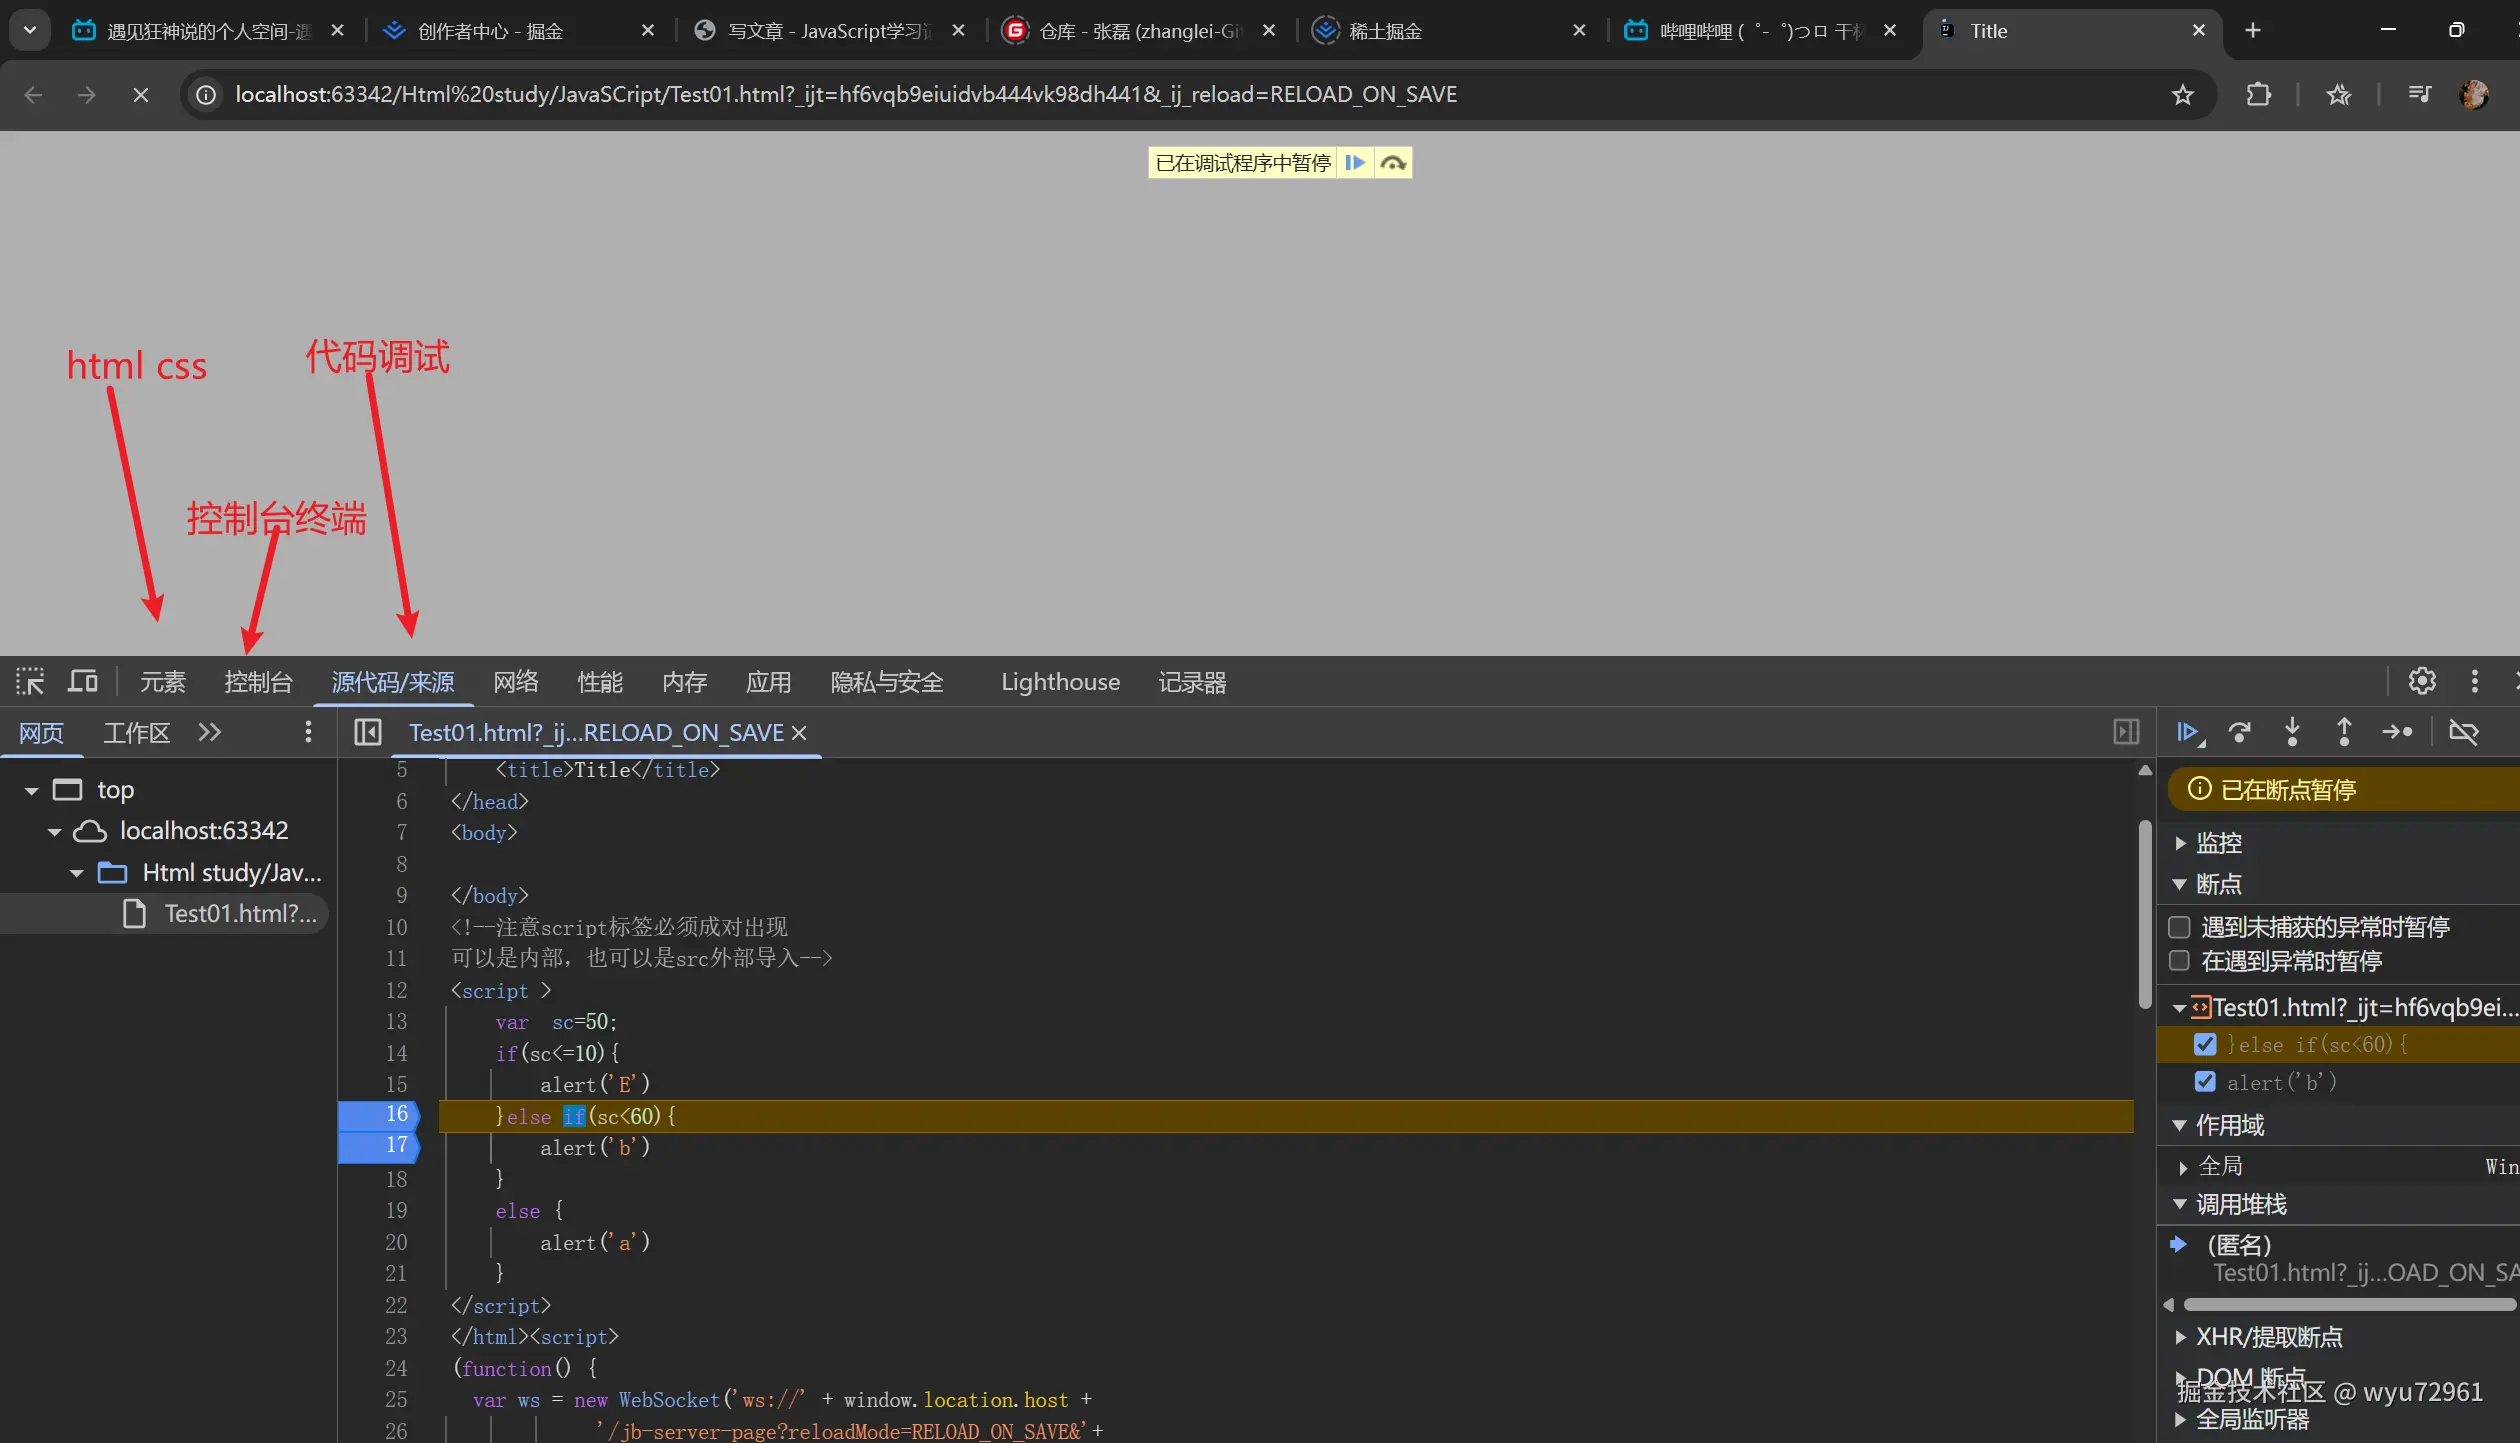
Task: Enable pause on uncaught exceptions checkbox
Action: [x=2180, y=927]
